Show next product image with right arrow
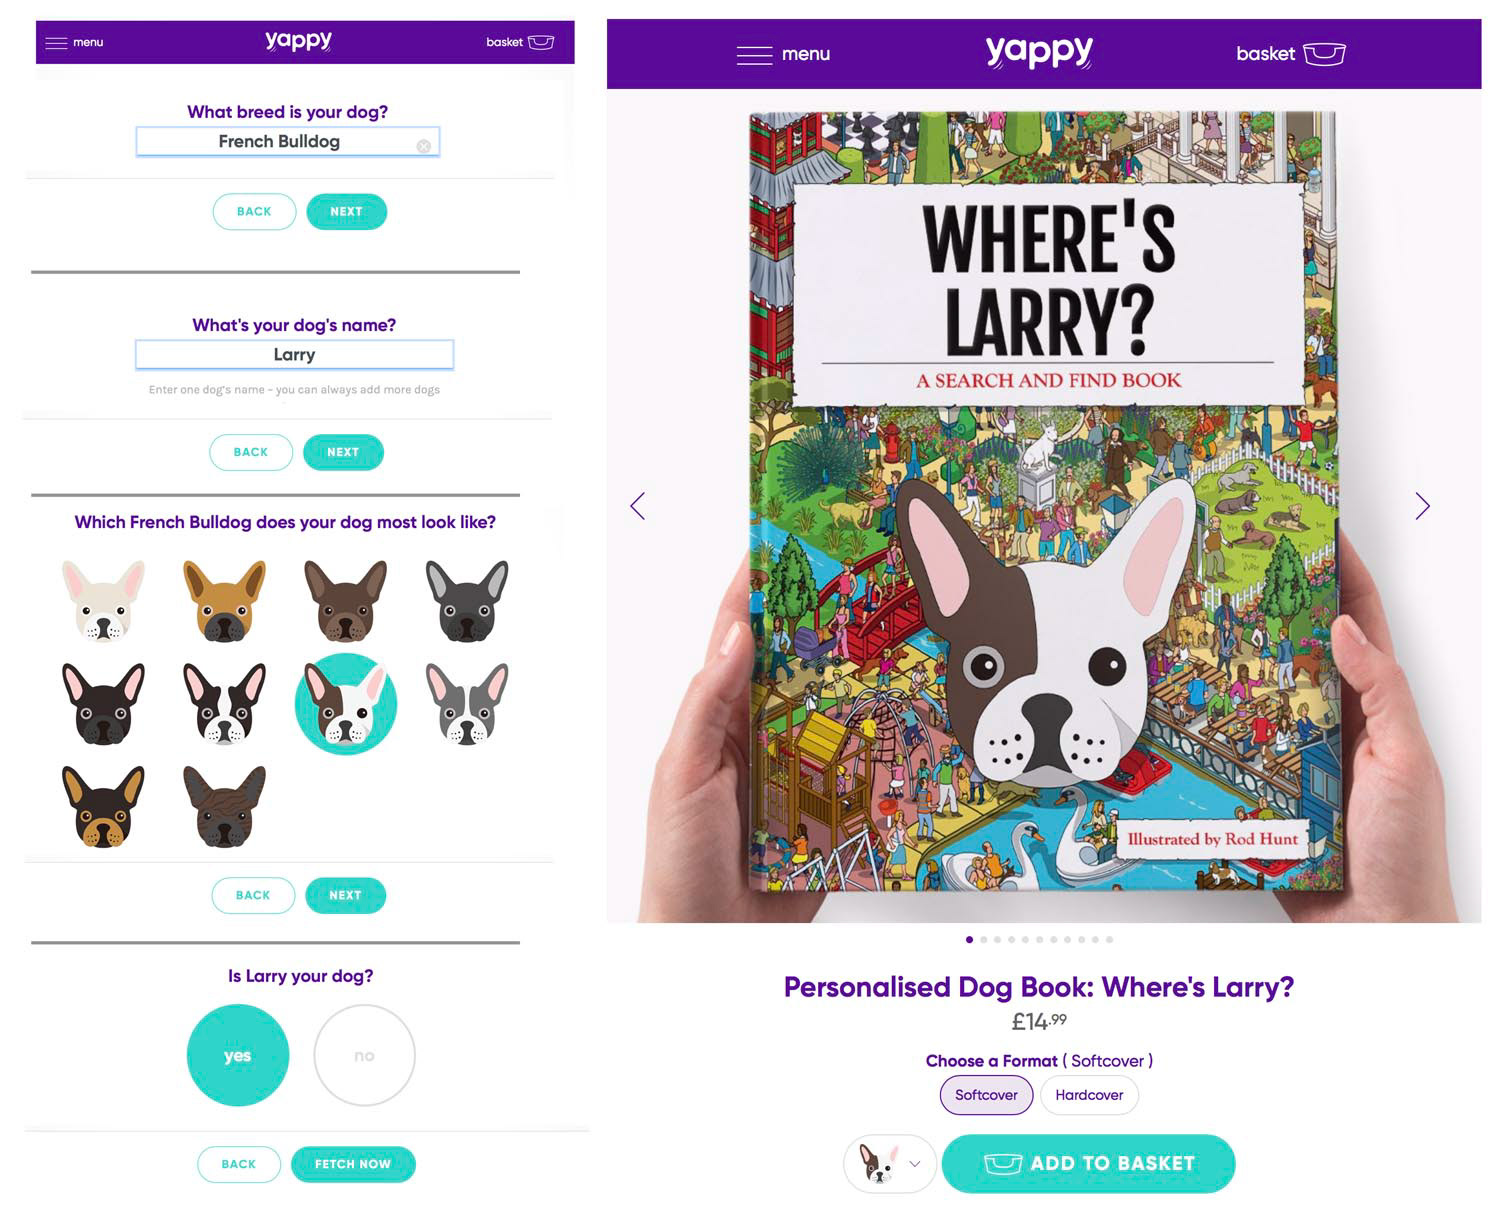1500x1228 pixels. pos(1422,506)
